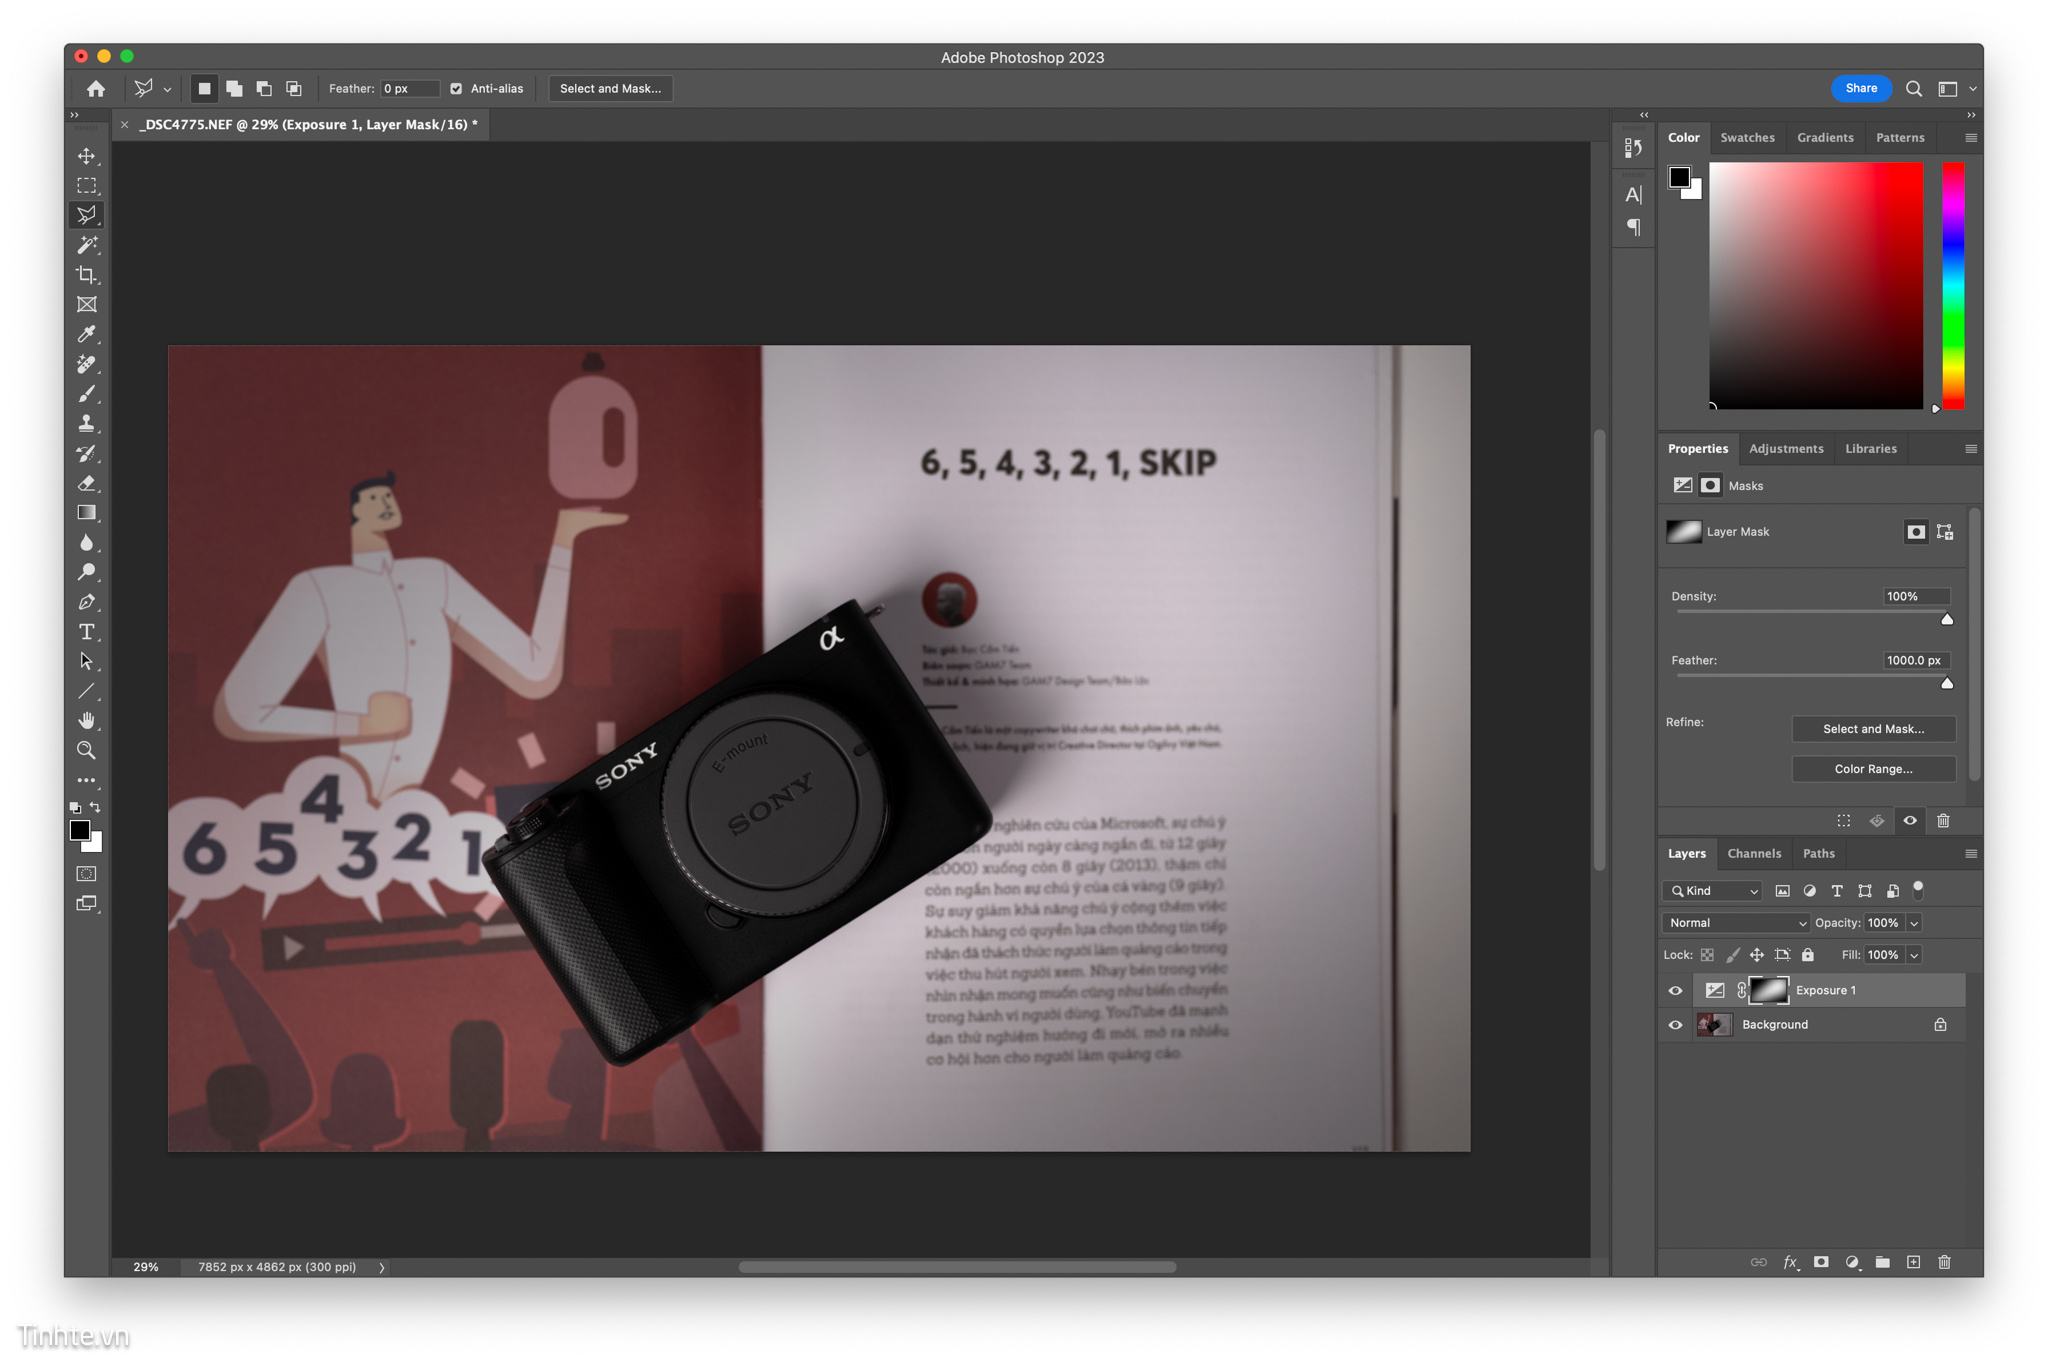Image resolution: width=2048 pixels, height=1362 pixels.
Task: Toggle the Anti-alias checkbox
Action: coord(456,89)
